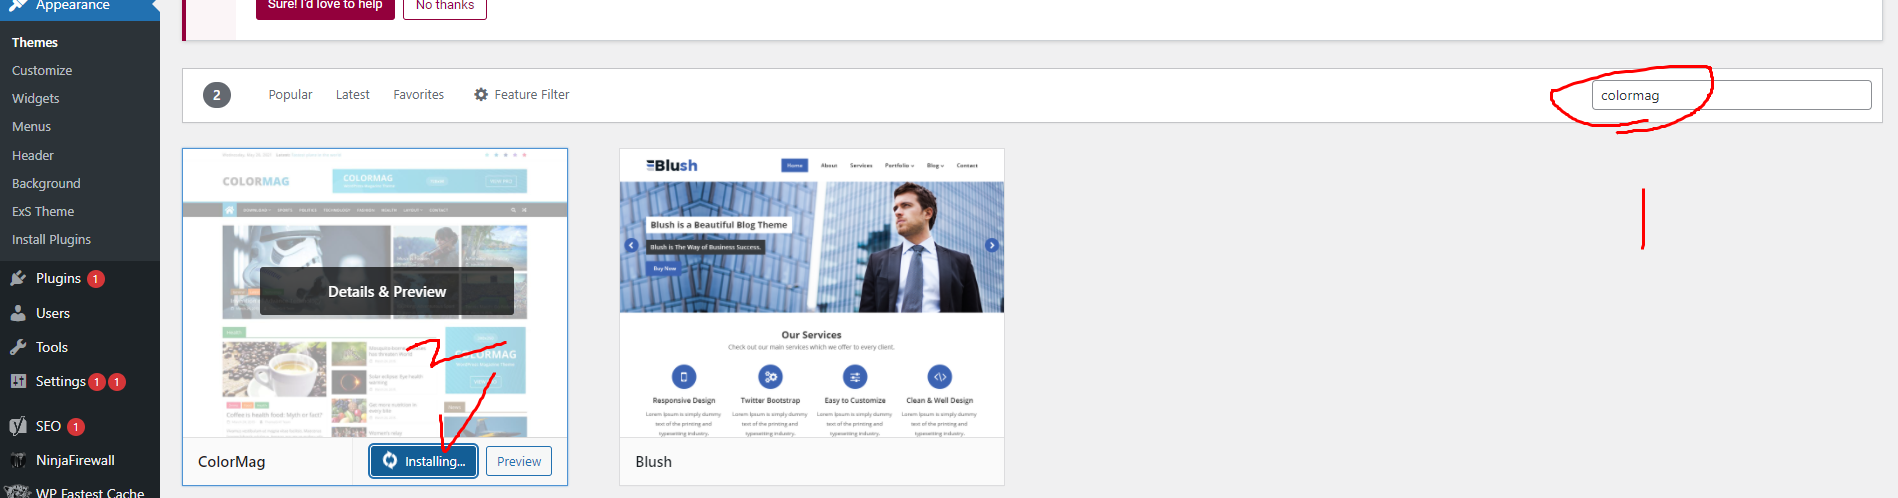This screenshot has width=1898, height=498.
Task: Open the Tools wrench icon
Action: 18,347
